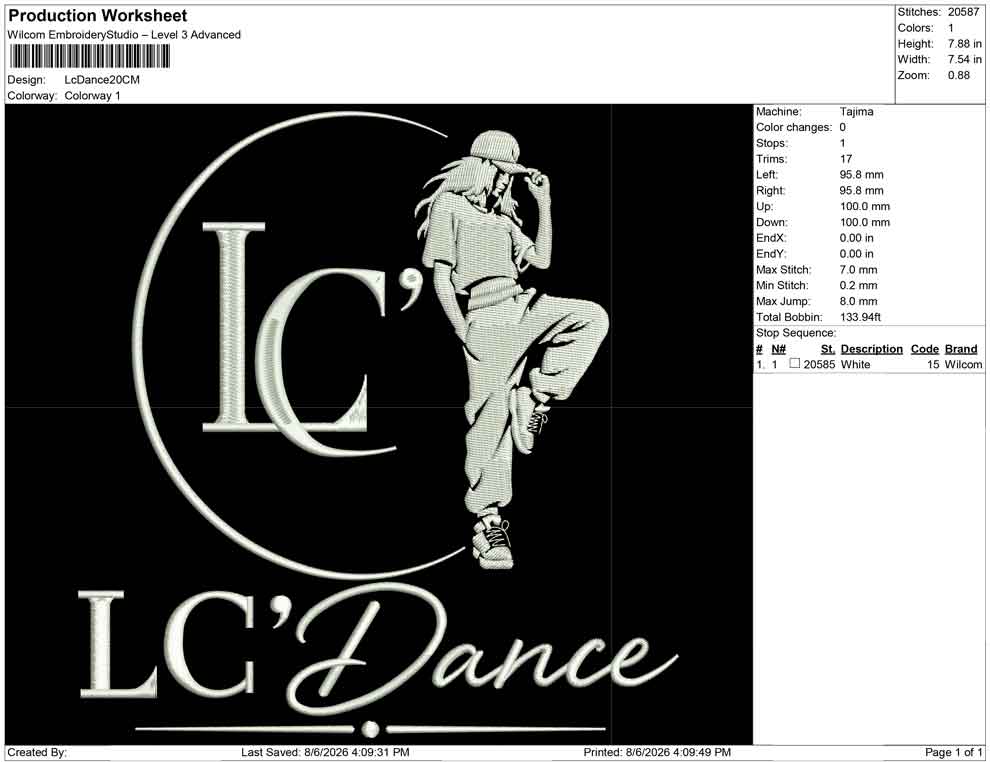Click the embroidery design preview image
The width and height of the screenshot is (990, 762).
(379, 424)
